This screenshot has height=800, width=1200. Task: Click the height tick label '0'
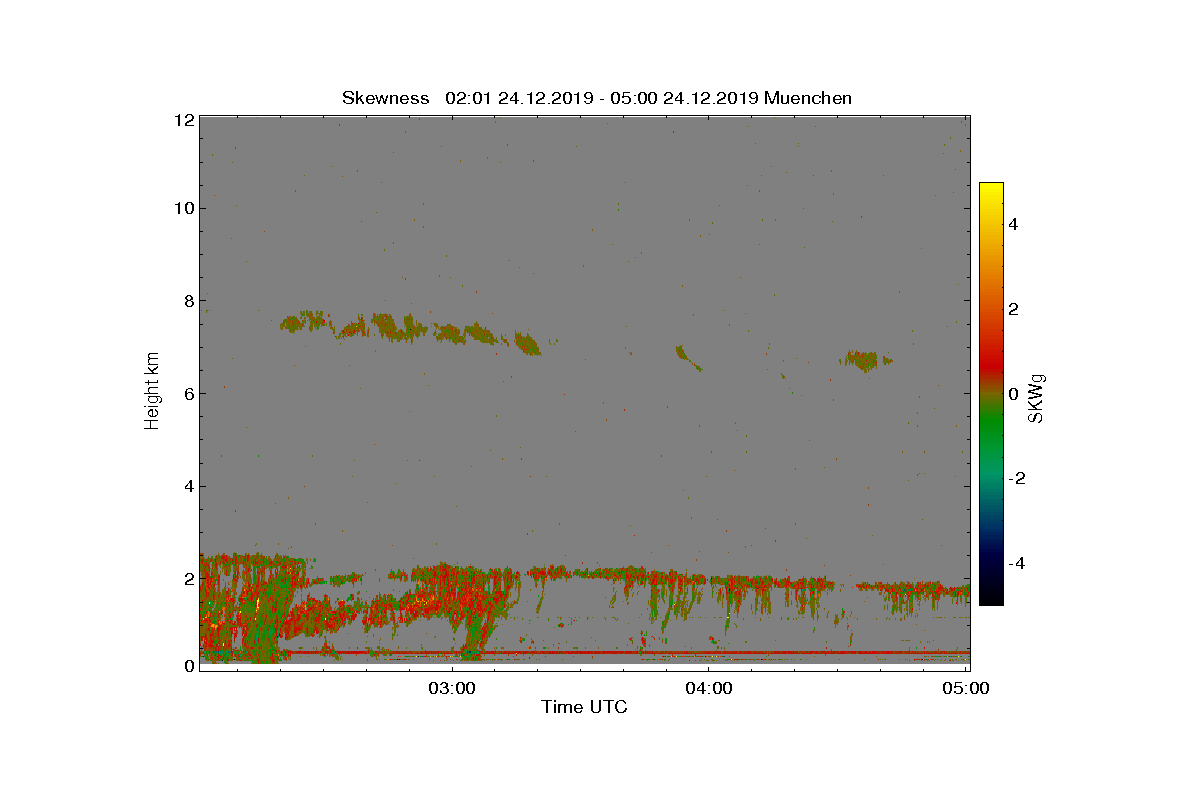(187, 666)
